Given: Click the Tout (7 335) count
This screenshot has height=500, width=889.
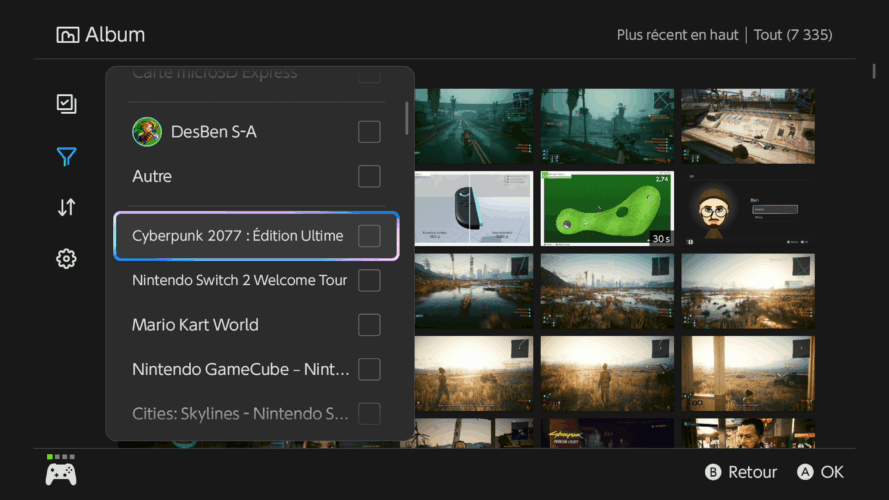Looking at the screenshot, I should pyautogui.click(x=793, y=35).
